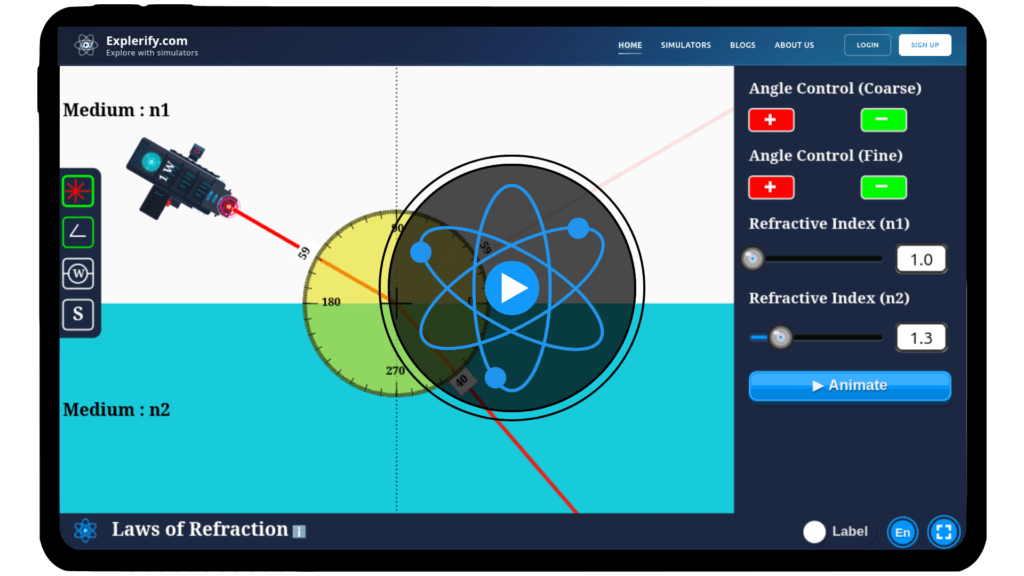Click the info icon beside Laws of Refraction
Viewport: 1024px width, 576px height.
(299, 532)
